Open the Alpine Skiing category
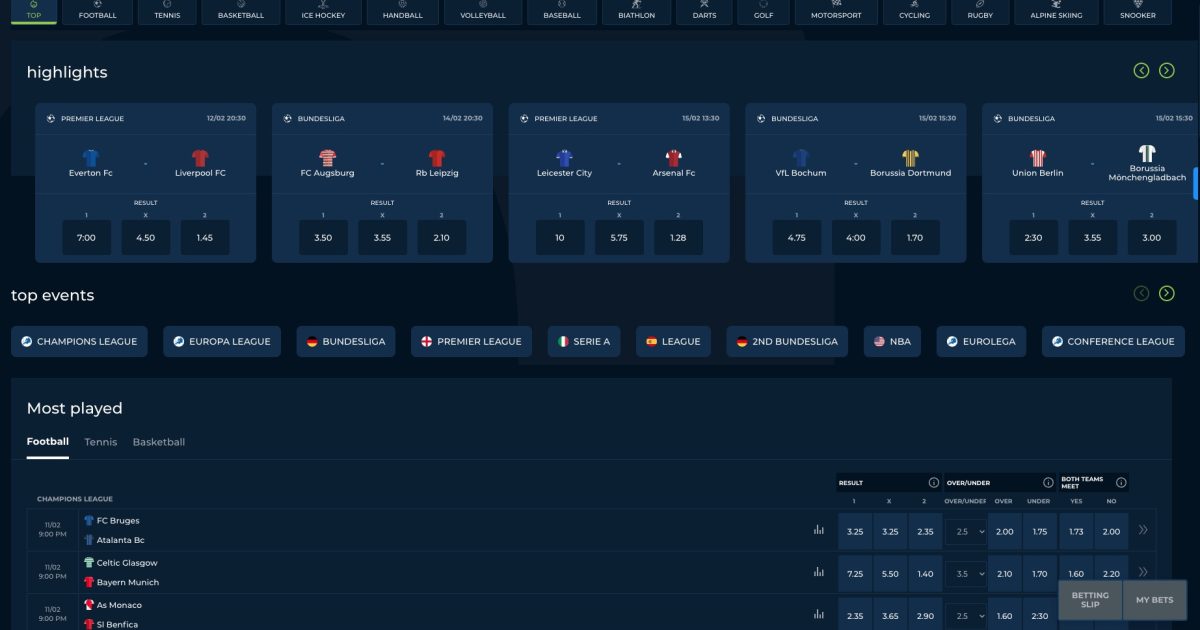 (x=1056, y=12)
